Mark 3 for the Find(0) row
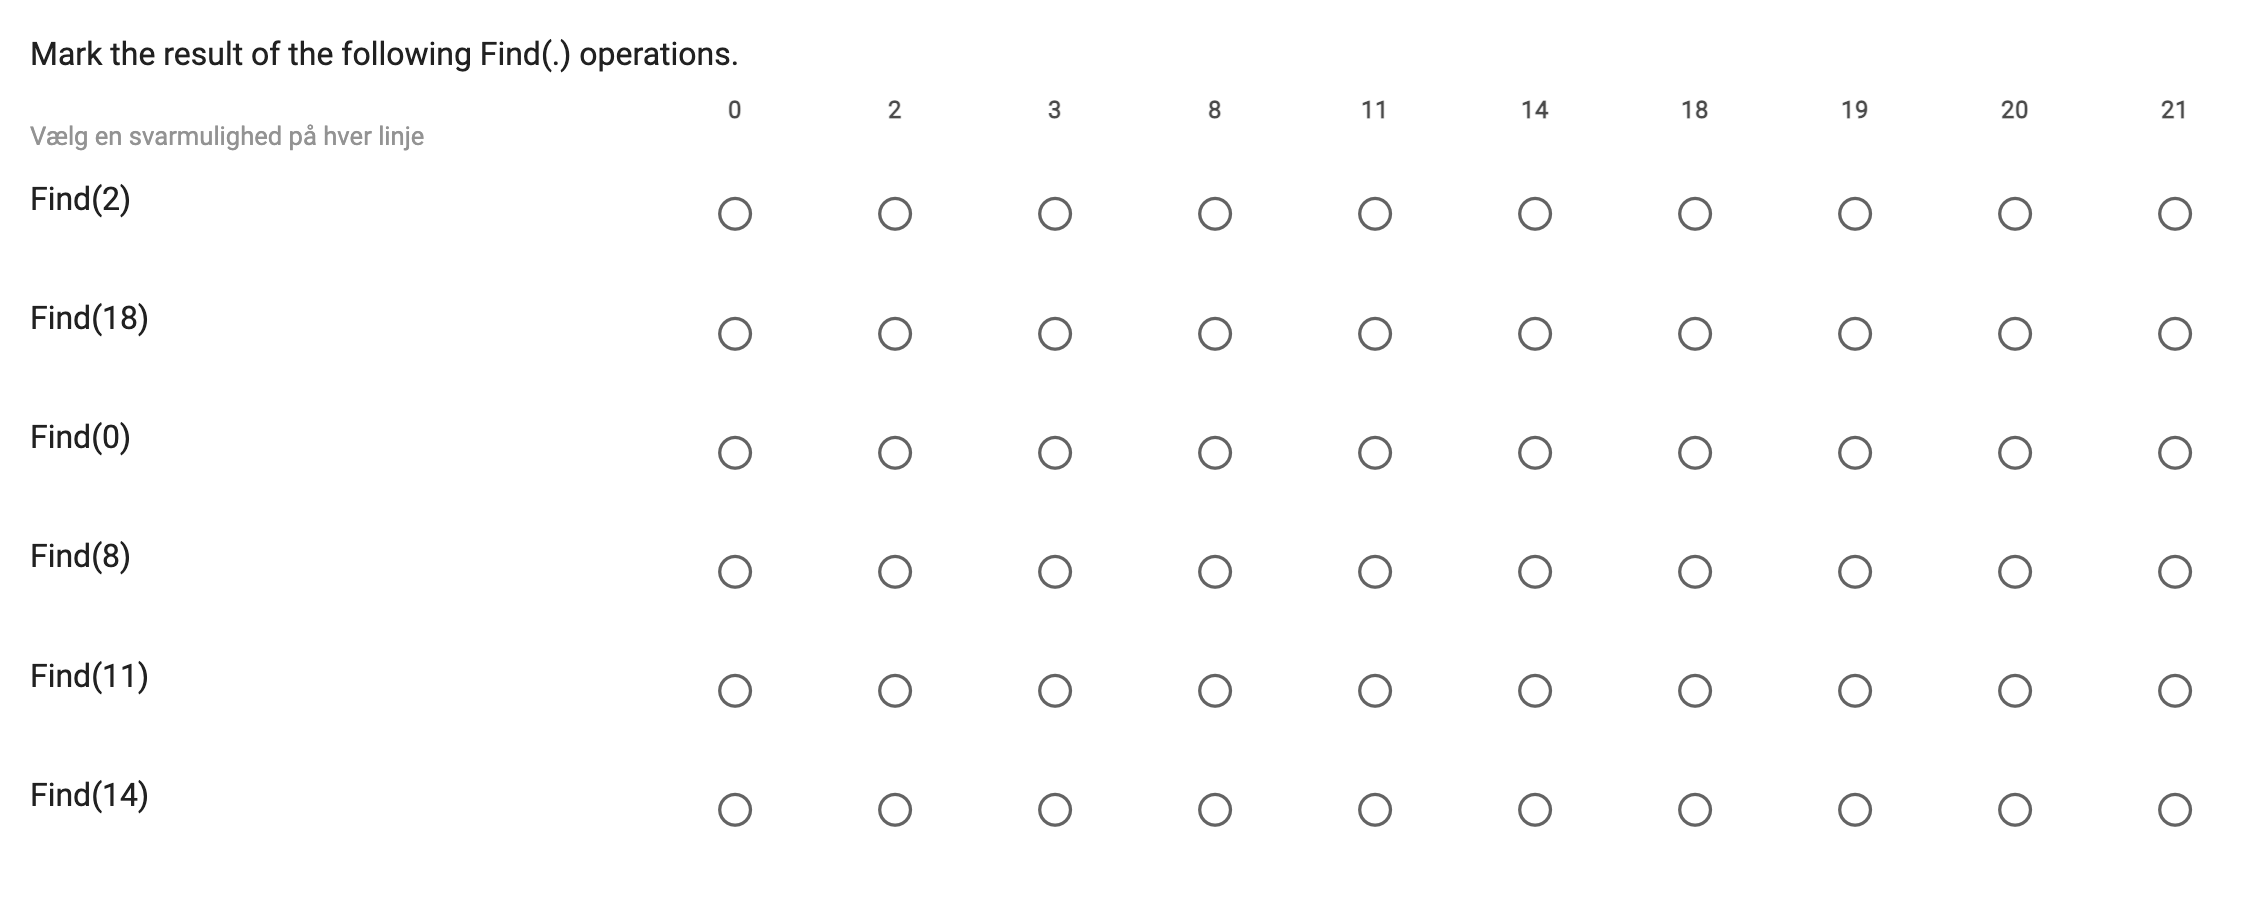This screenshot has height=916, width=2246. tap(1054, 453)
